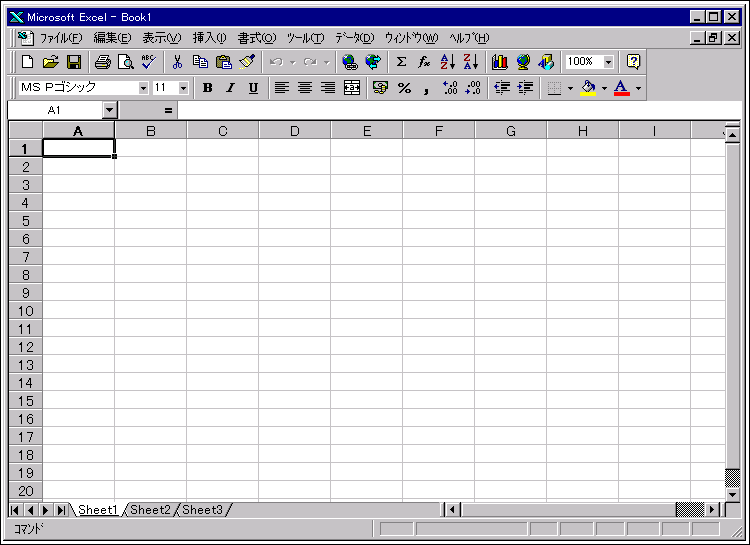Increase indent icon
The image size is (750, 545).
point(525,88)
